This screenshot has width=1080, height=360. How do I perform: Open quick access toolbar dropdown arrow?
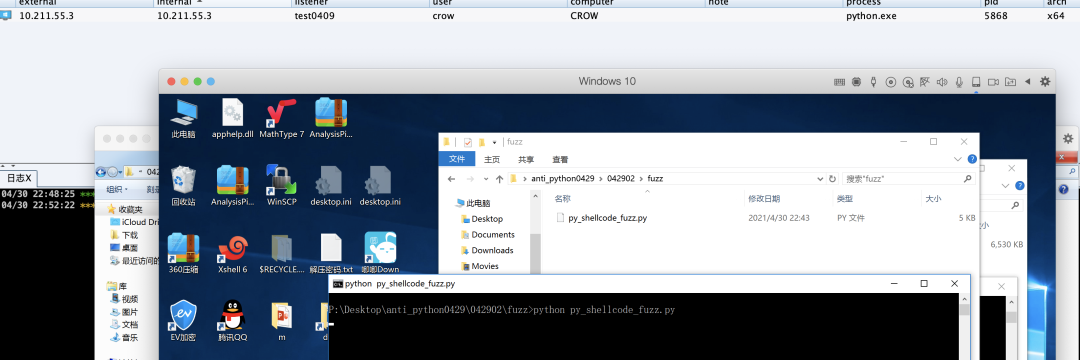tap(495, 142)
